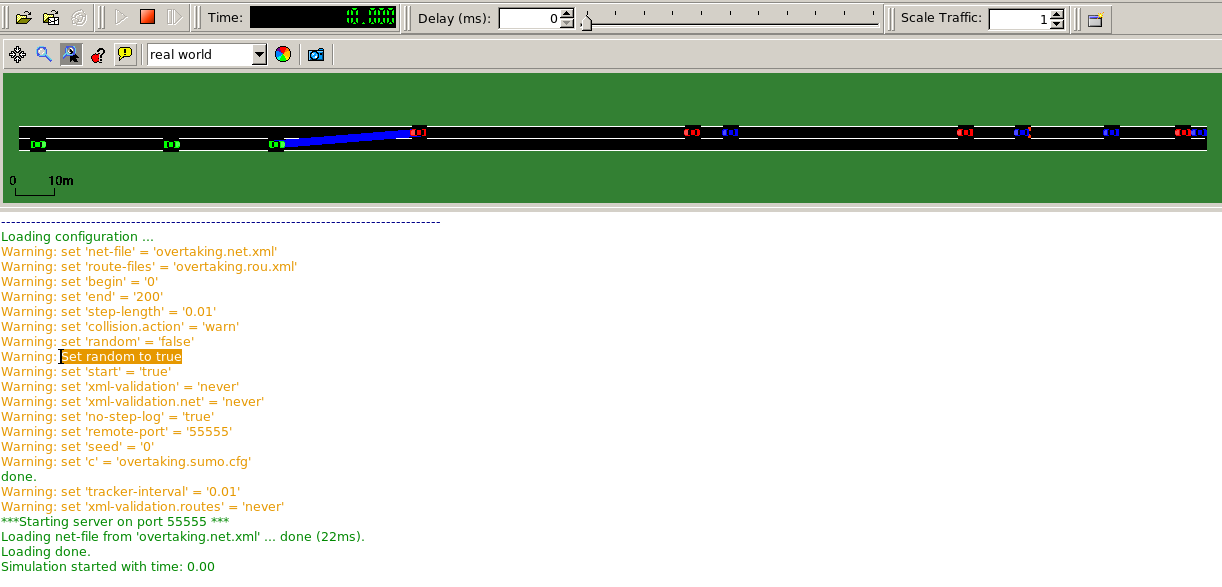The image size is (1222, 587).
Task: Click the warning line setting 'begin' = '0'
Action: [x=80, y=282]
